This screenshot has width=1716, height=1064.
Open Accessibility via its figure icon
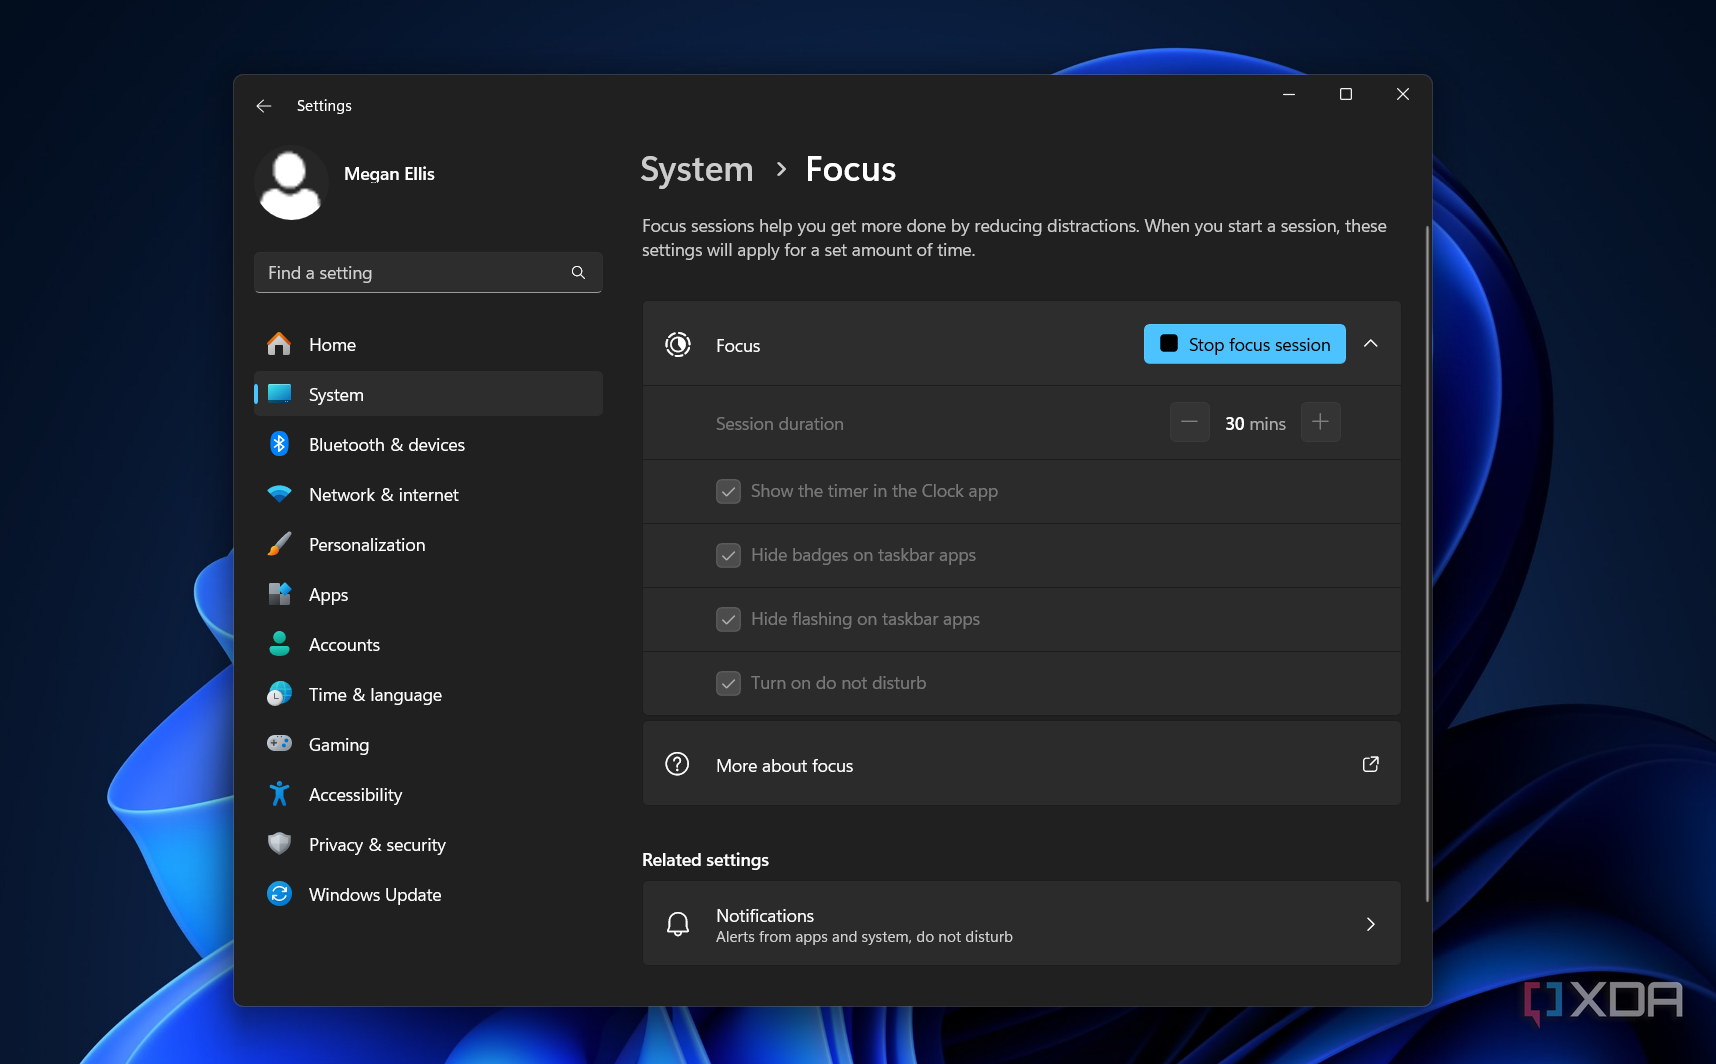(x=280, y=794)
